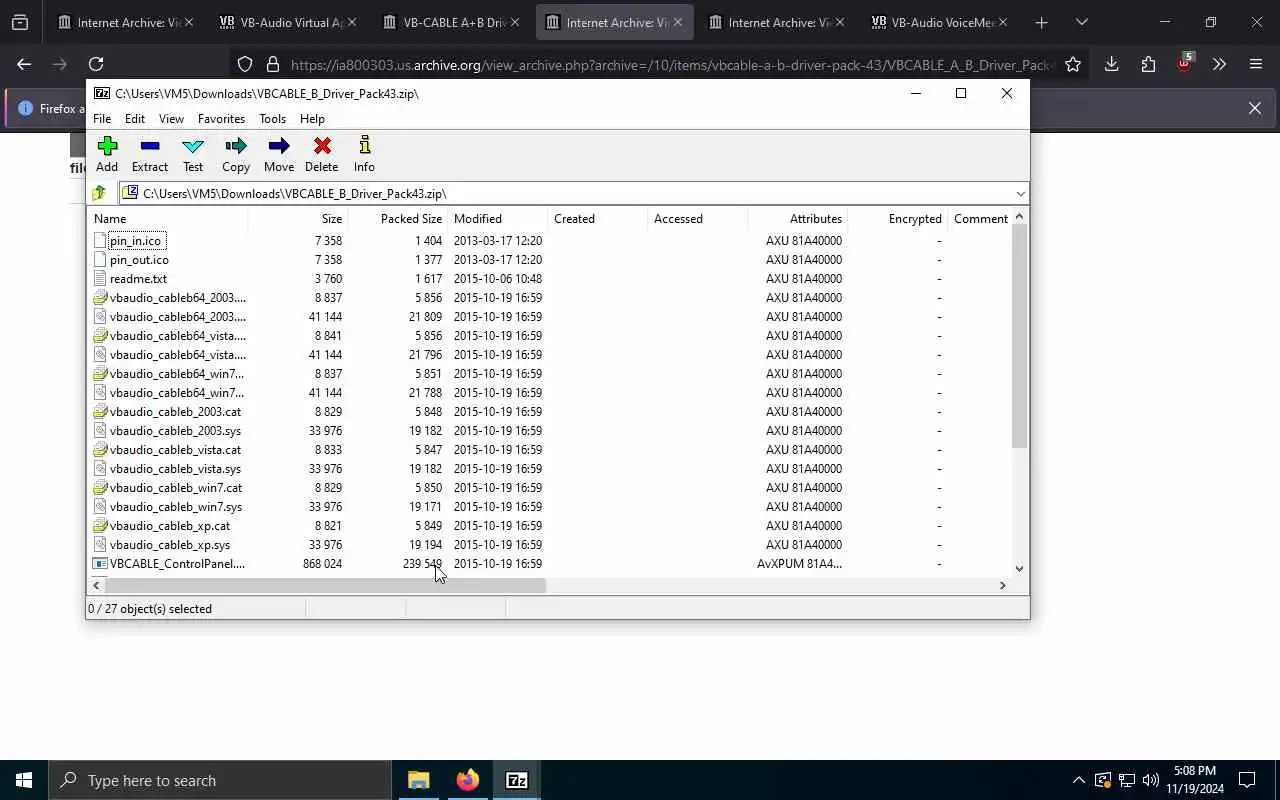
Task: Select the pin_in.ico file
Action: tap(135, 240)
